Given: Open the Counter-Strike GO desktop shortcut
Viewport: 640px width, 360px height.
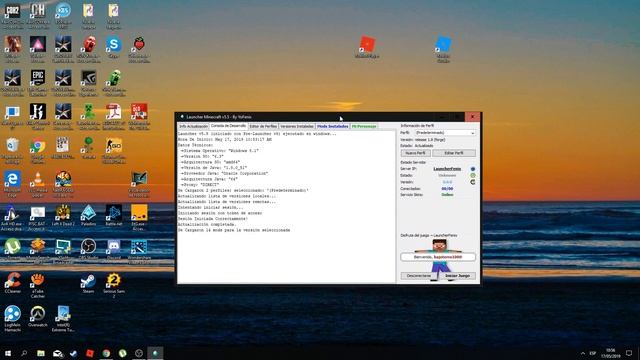Looking at the screenshot, I should (x=113, y=151).
